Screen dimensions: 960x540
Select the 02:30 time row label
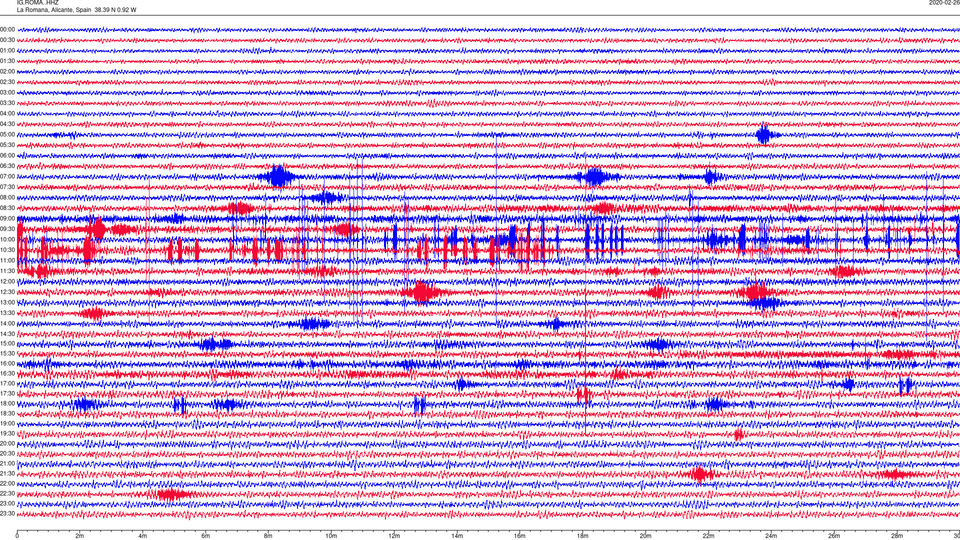point(7,82)
